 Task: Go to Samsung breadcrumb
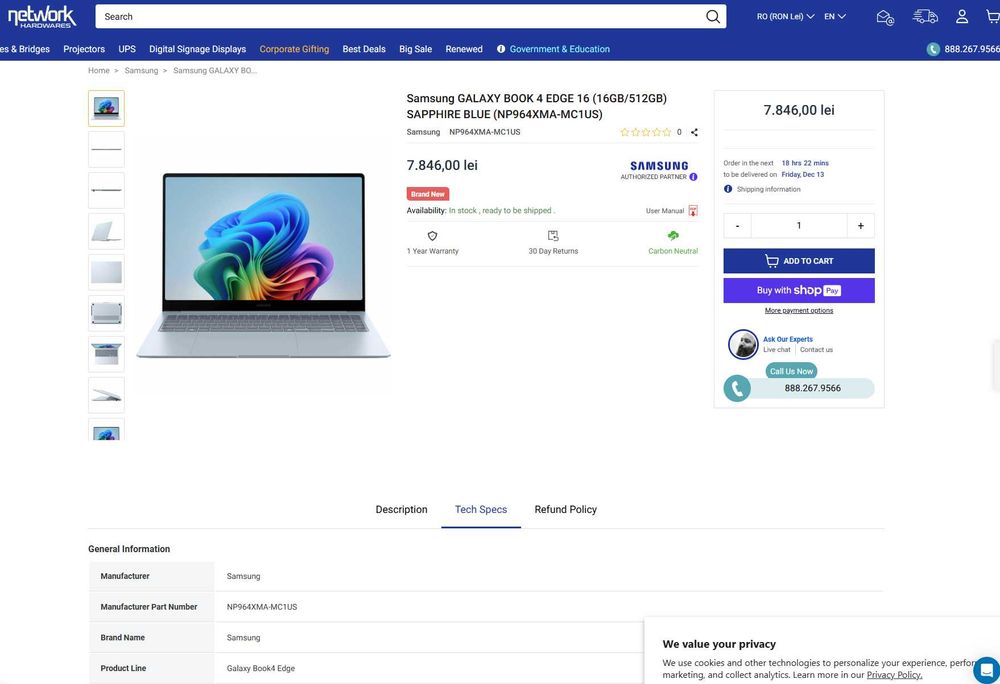tap(141, 71)
